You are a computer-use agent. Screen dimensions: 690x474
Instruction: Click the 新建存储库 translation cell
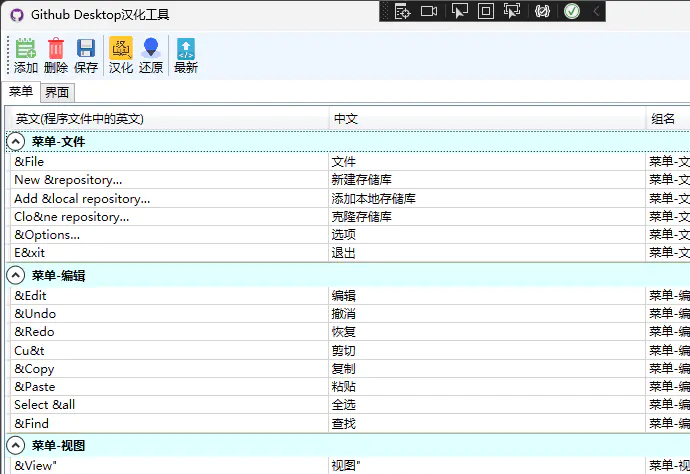coord(487,180)
